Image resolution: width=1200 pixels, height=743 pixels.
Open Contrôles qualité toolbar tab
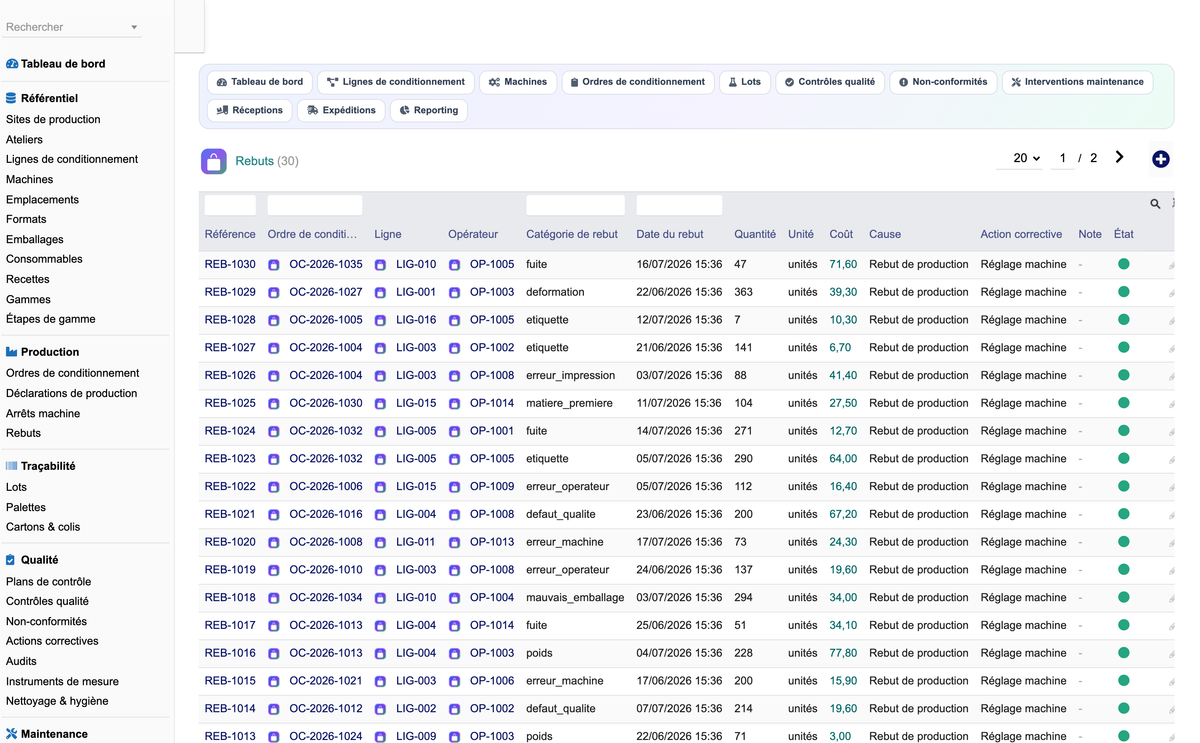pyautogui.click(x=830, y=82)
